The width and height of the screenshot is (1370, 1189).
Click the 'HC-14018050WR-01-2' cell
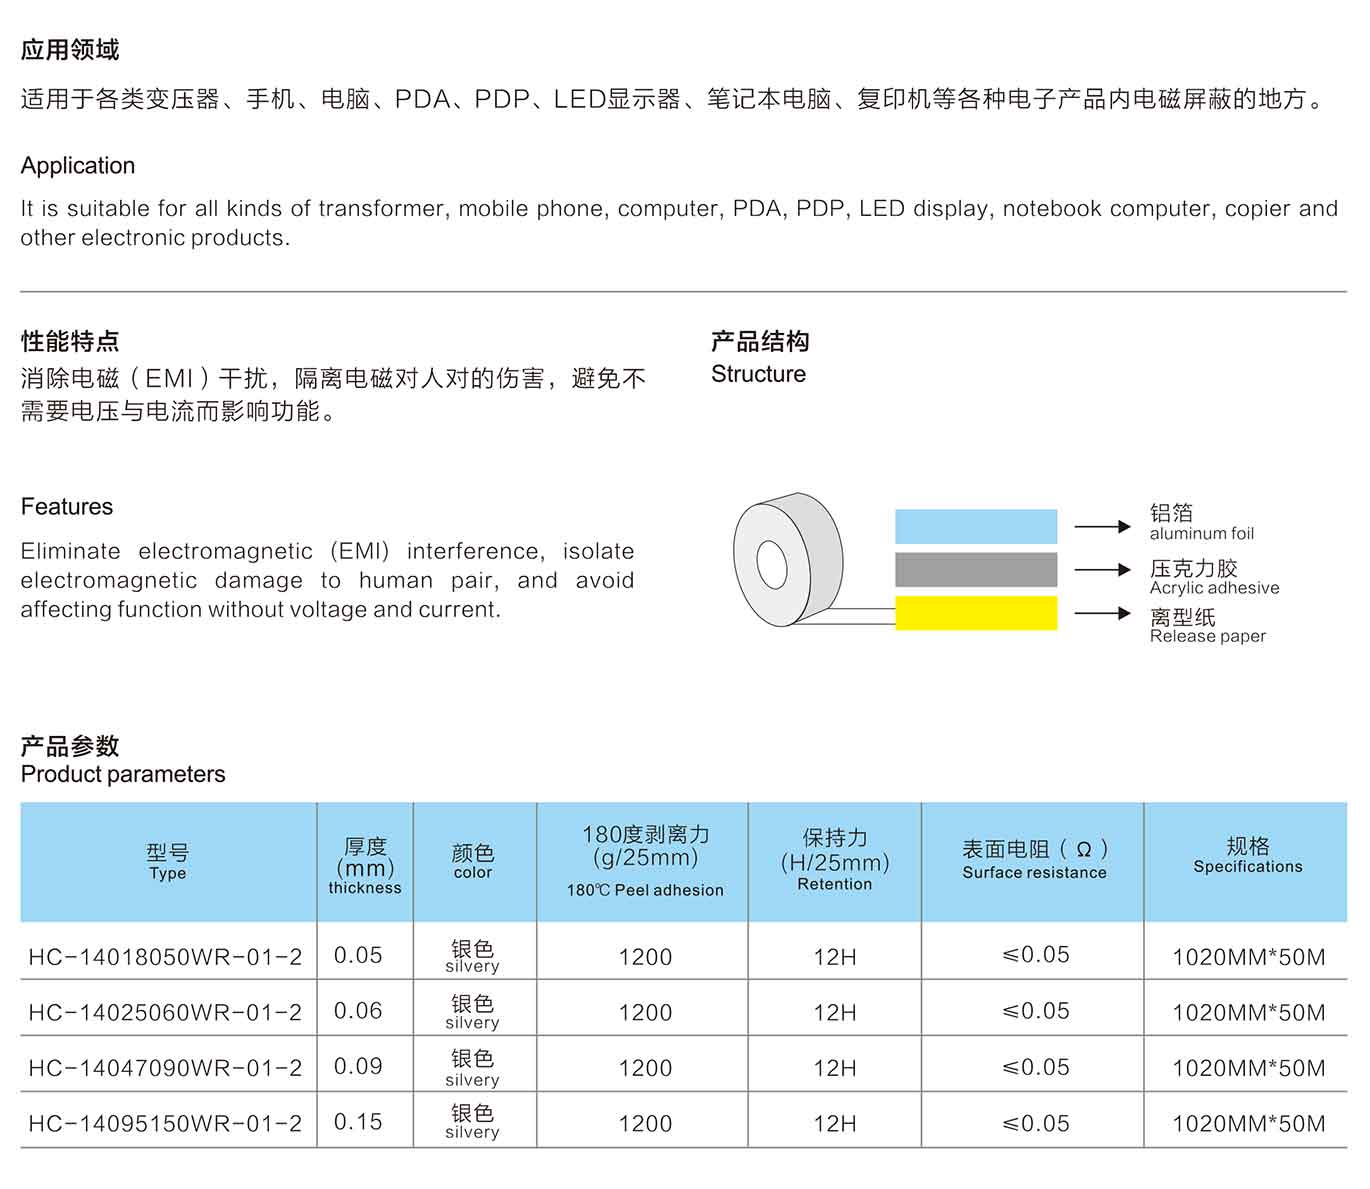pos(165,957)
